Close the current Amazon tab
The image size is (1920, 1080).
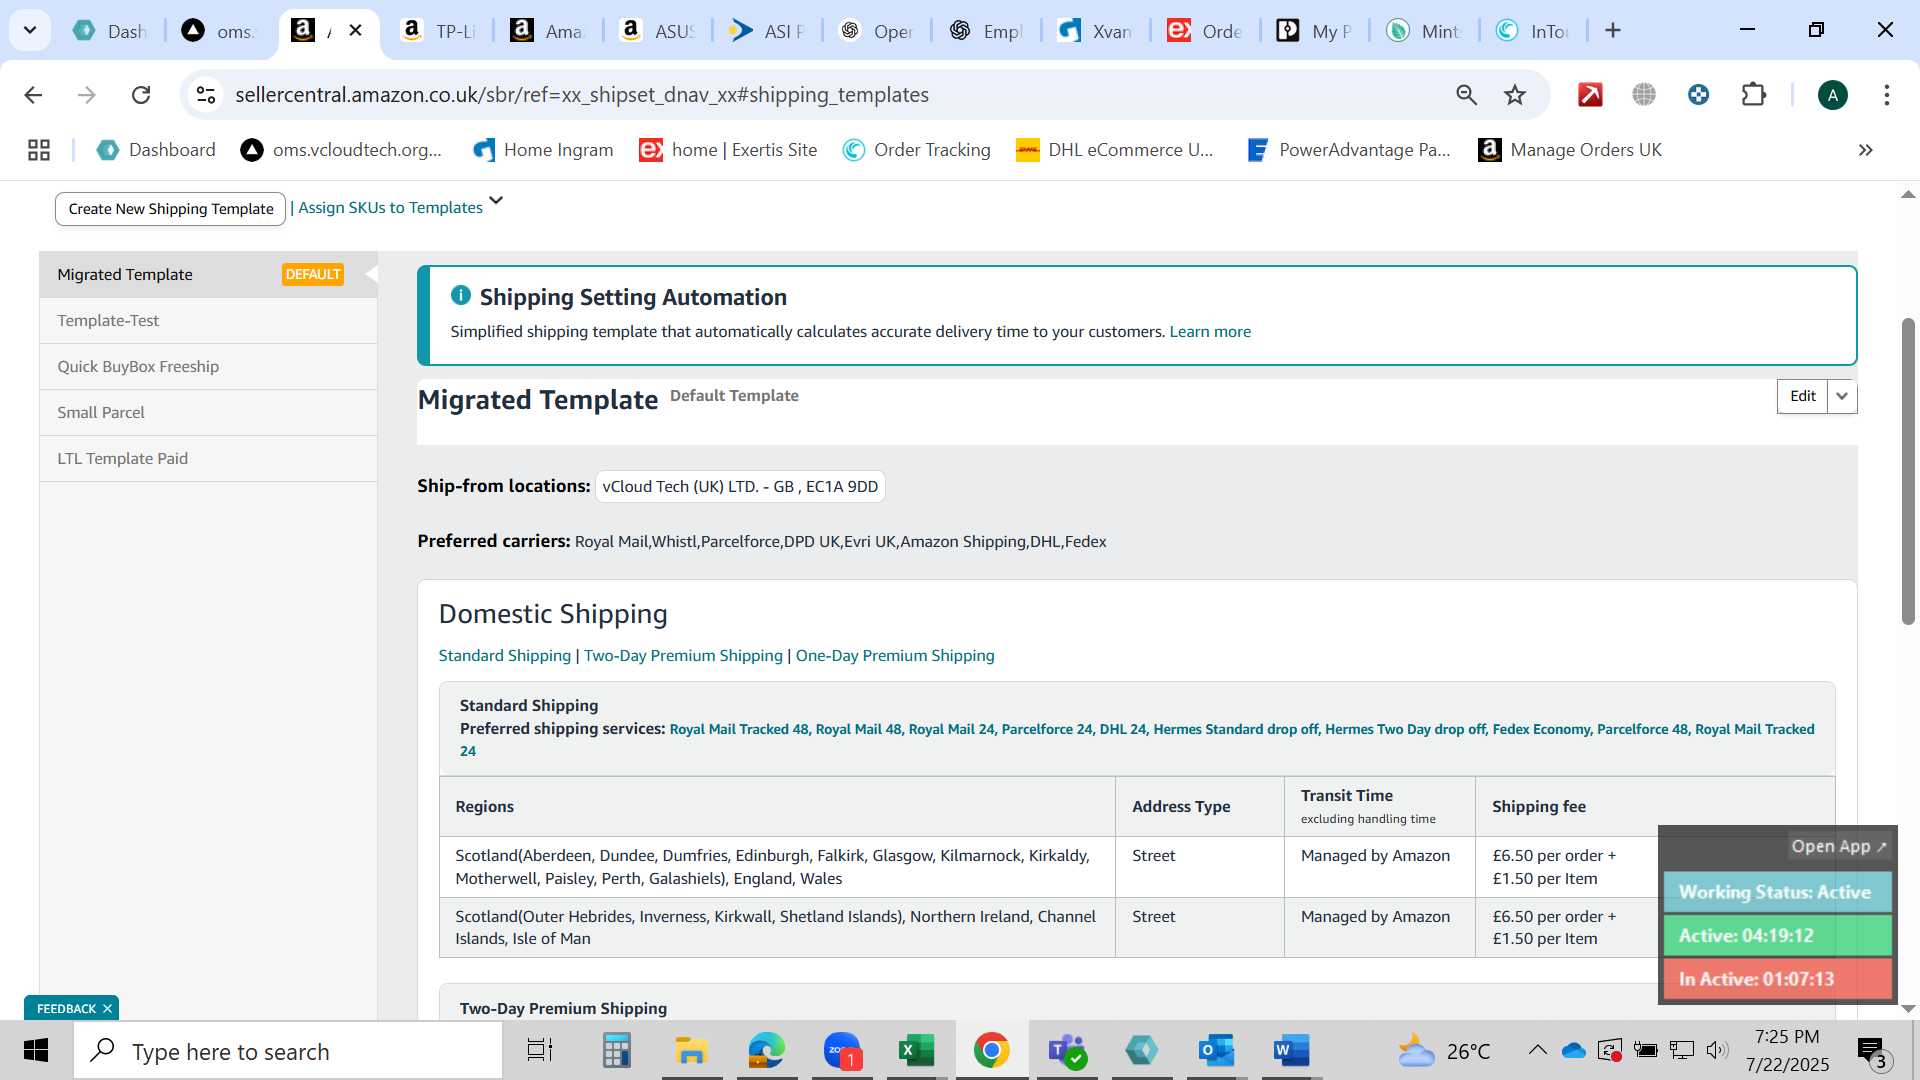click(x=355, y=30)
